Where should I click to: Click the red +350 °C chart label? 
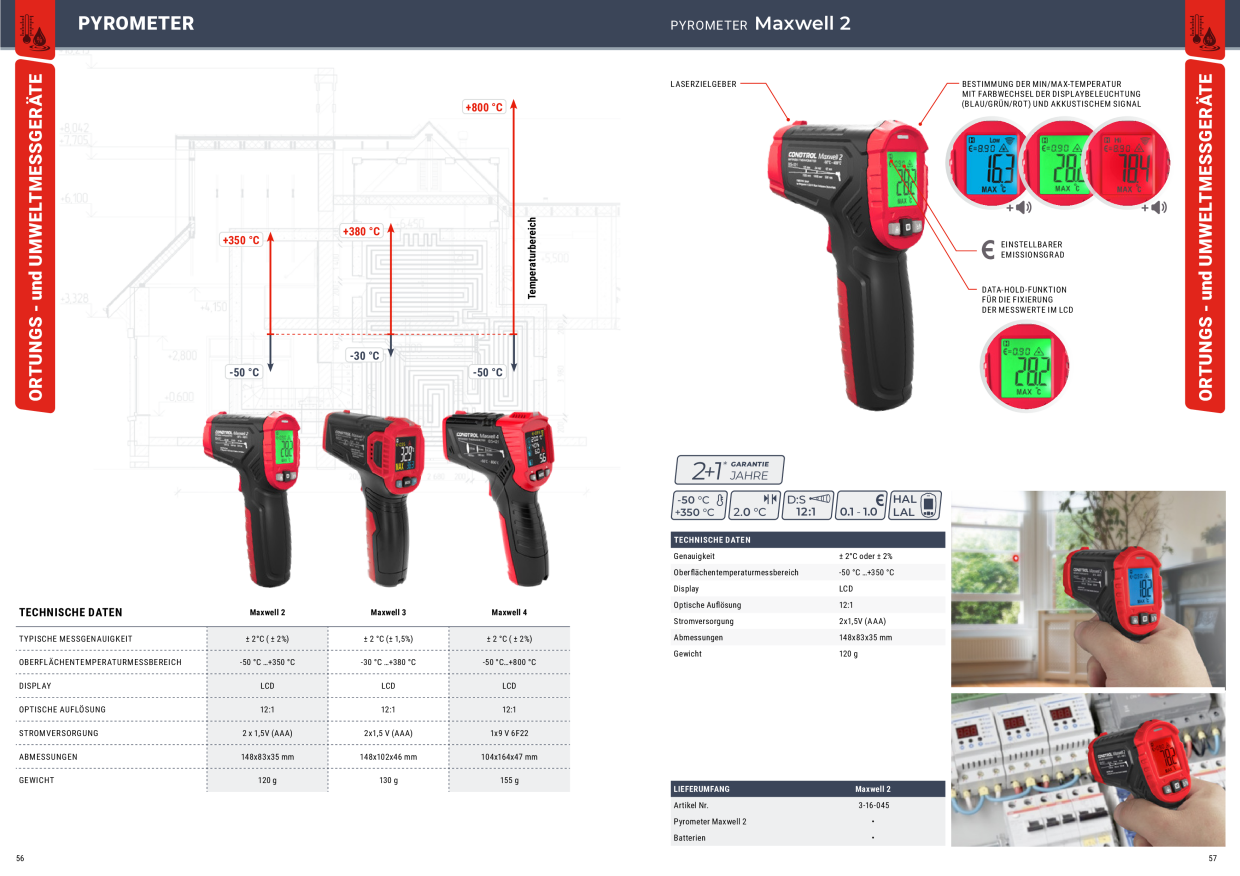240,240
